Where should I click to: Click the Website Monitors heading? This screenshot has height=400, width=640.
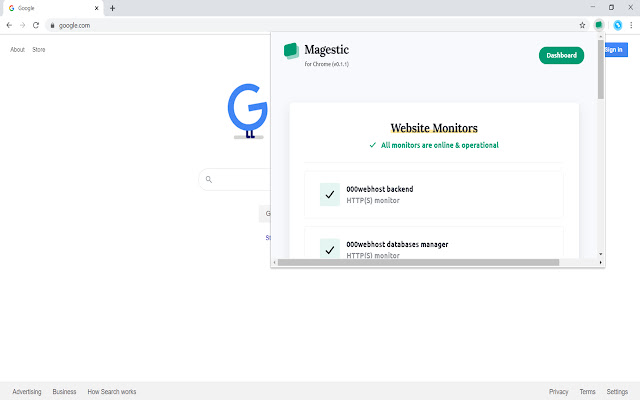click(x=434, y=128)
